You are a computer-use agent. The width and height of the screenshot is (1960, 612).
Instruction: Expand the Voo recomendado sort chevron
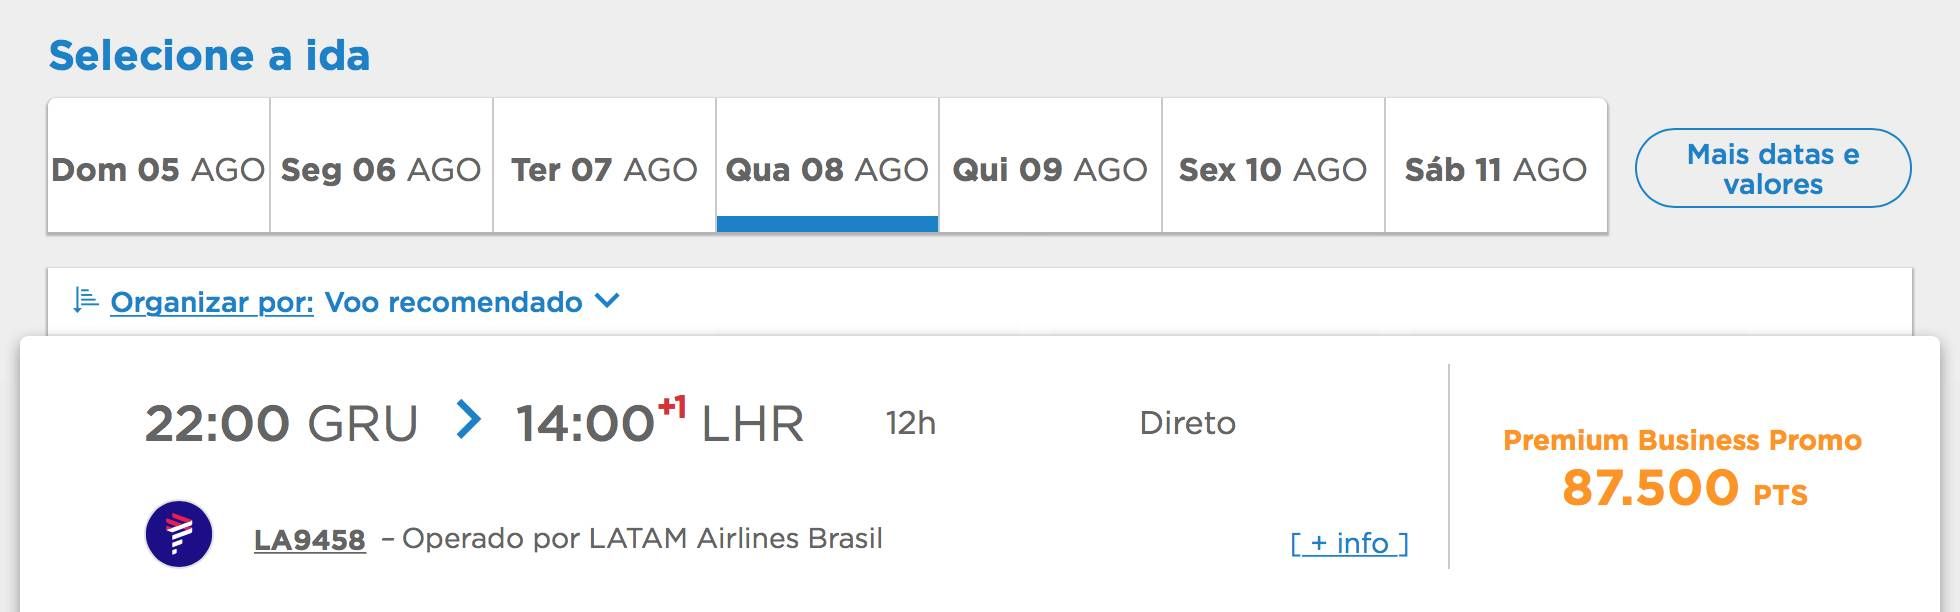pos(607,300)
